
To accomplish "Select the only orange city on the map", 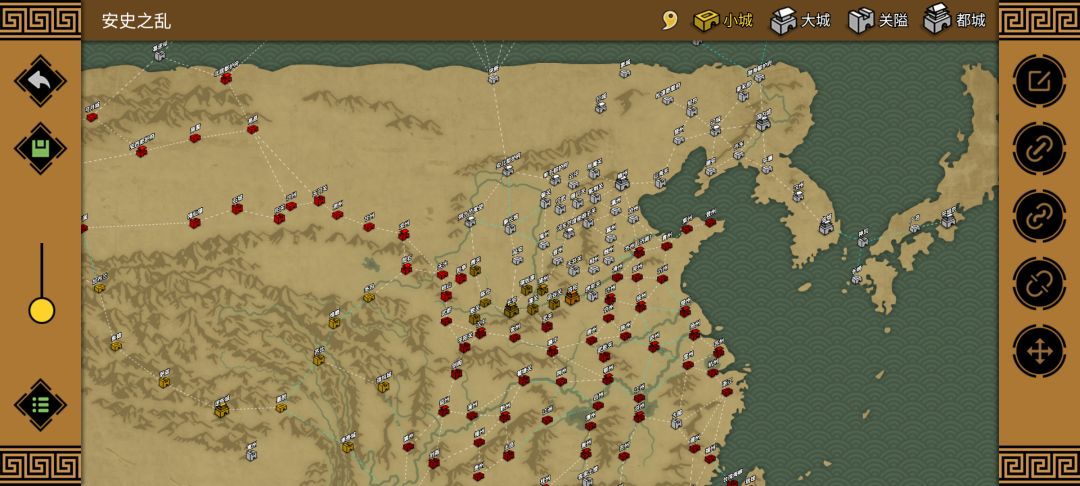I will pyautogui.click(x=572, y=297).
